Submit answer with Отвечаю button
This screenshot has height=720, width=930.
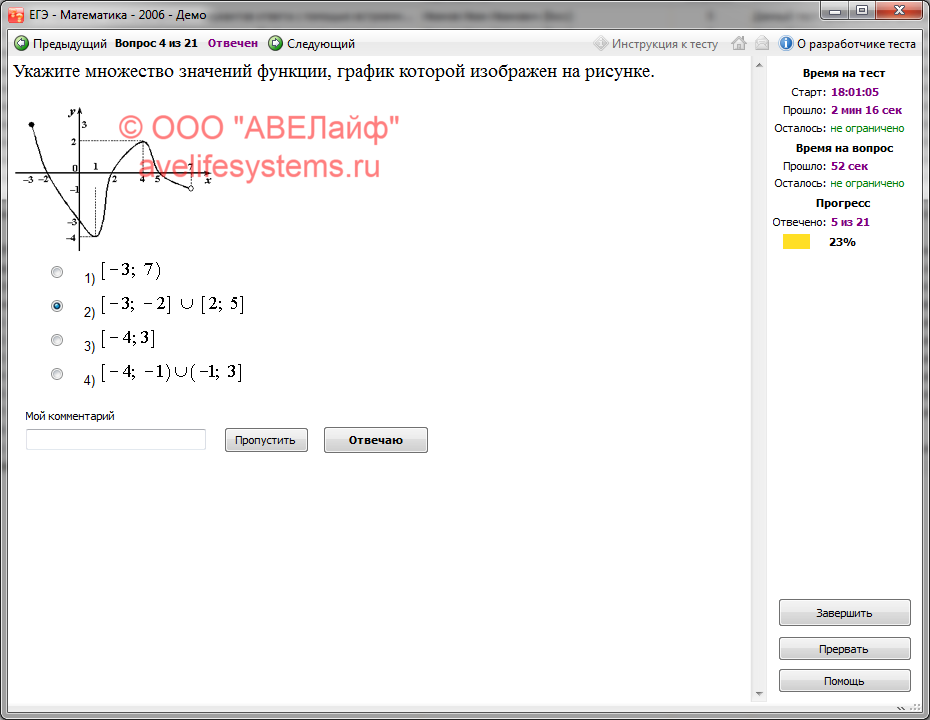point(375,440)
